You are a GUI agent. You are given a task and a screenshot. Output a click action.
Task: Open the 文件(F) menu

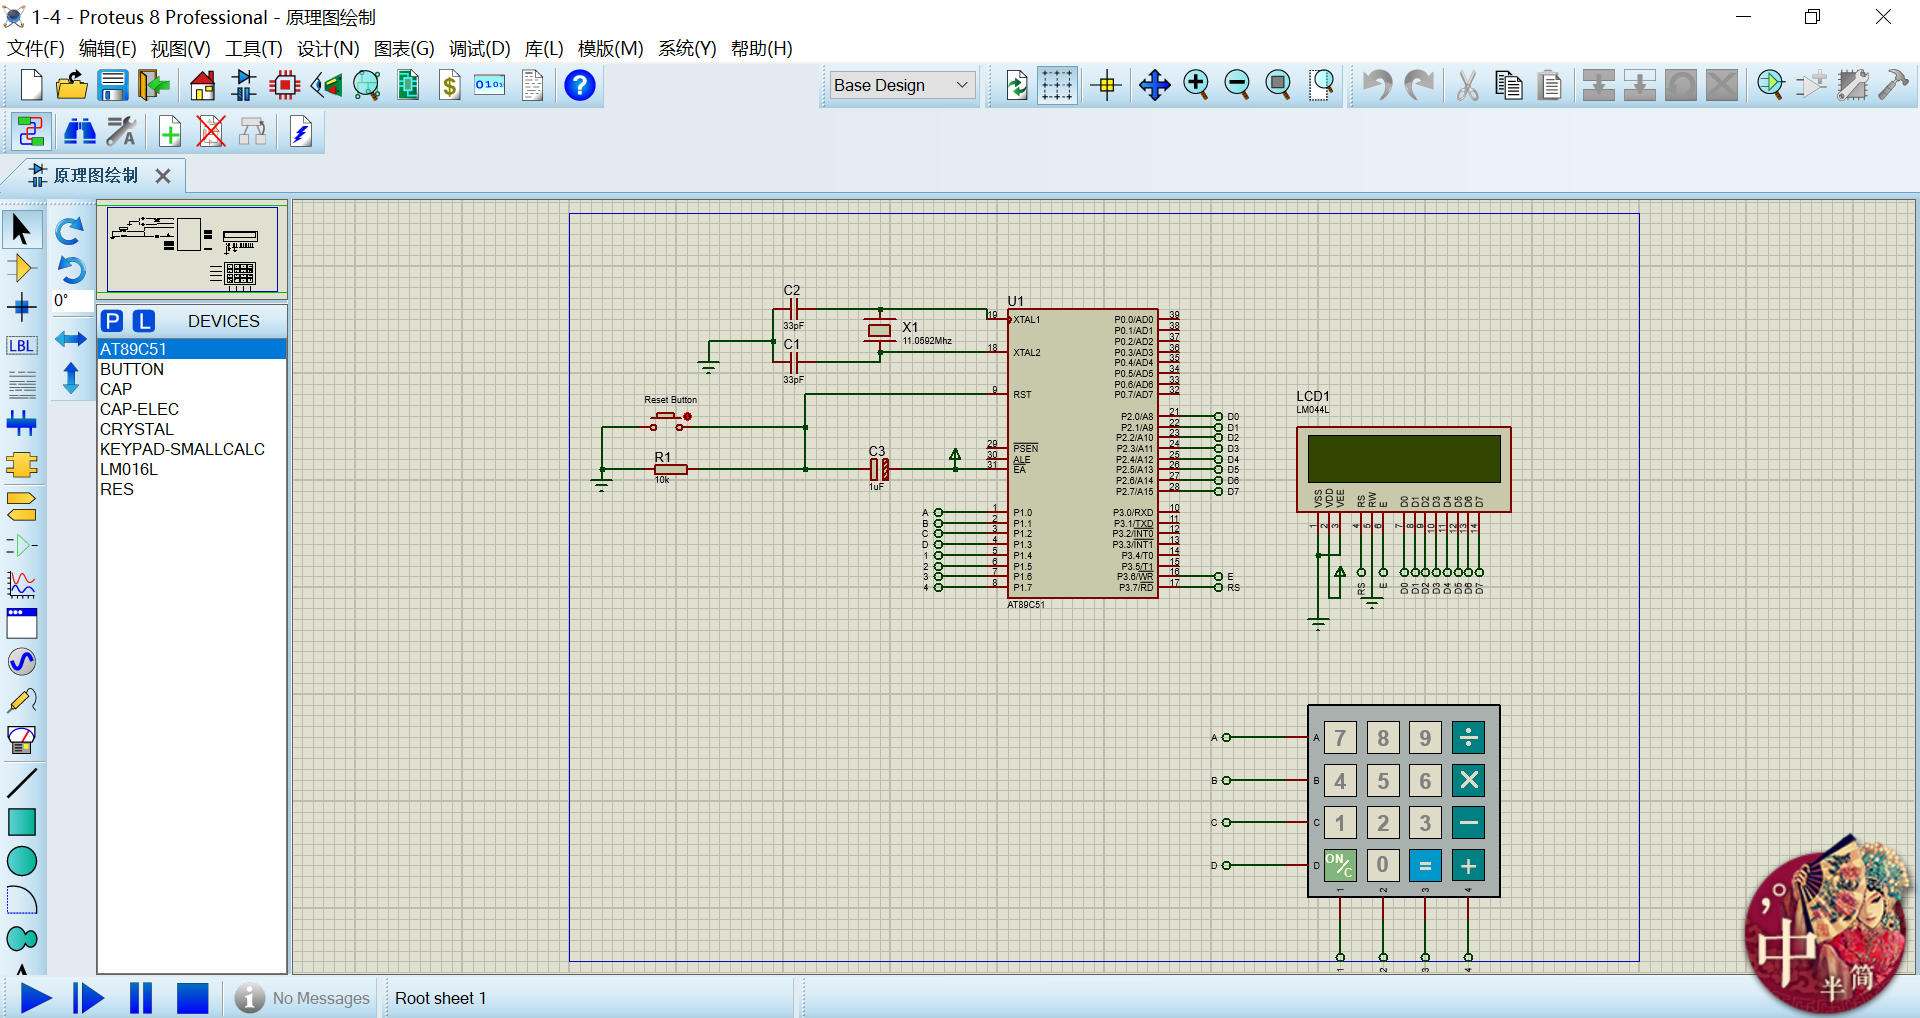pyautogui.click(x=36, y=48)
